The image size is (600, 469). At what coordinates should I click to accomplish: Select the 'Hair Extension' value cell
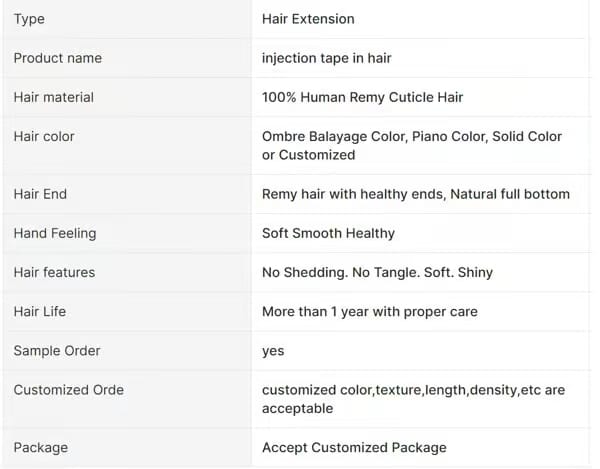pos(308,19)
